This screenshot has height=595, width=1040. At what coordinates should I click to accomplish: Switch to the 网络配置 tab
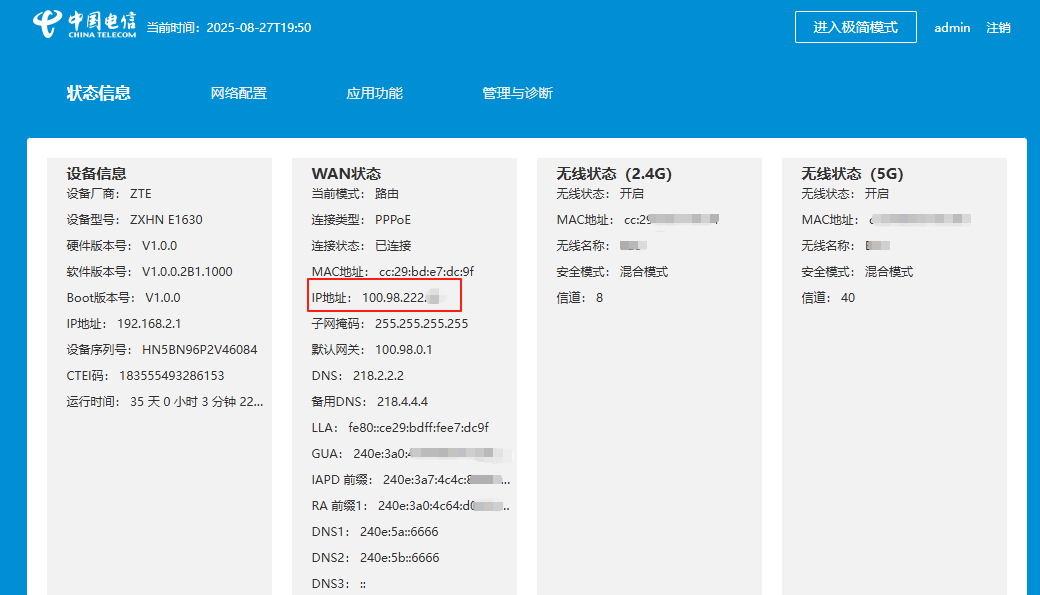(x=238, y=92)
